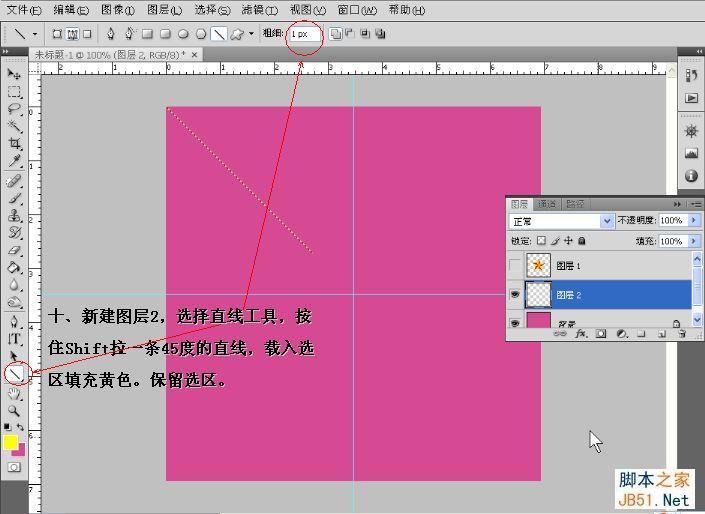The width and height of the screenshot is (705, 514).
Task: Select the Blur tool
Action: pos(14,285)
